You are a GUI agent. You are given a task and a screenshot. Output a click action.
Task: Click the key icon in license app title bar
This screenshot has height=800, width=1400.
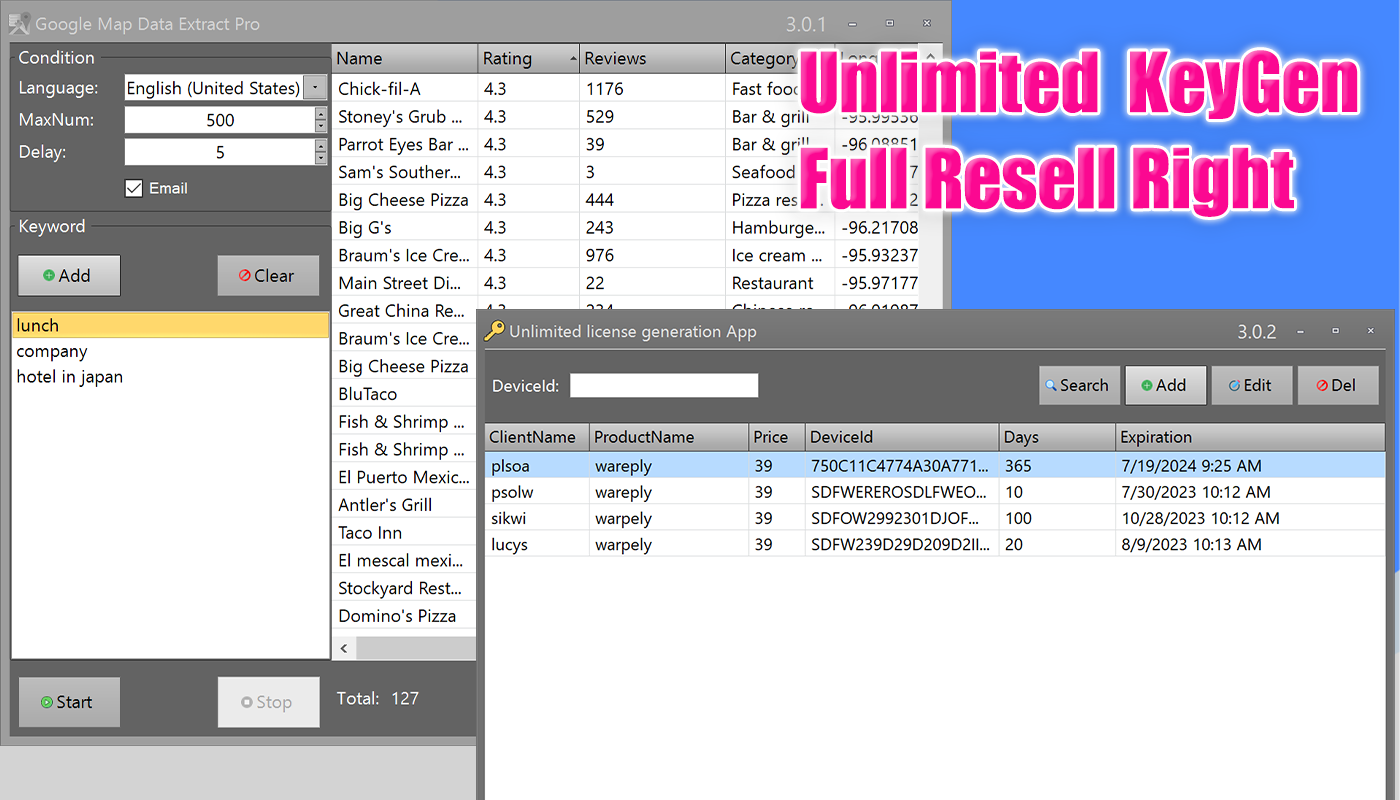(494, 331)
